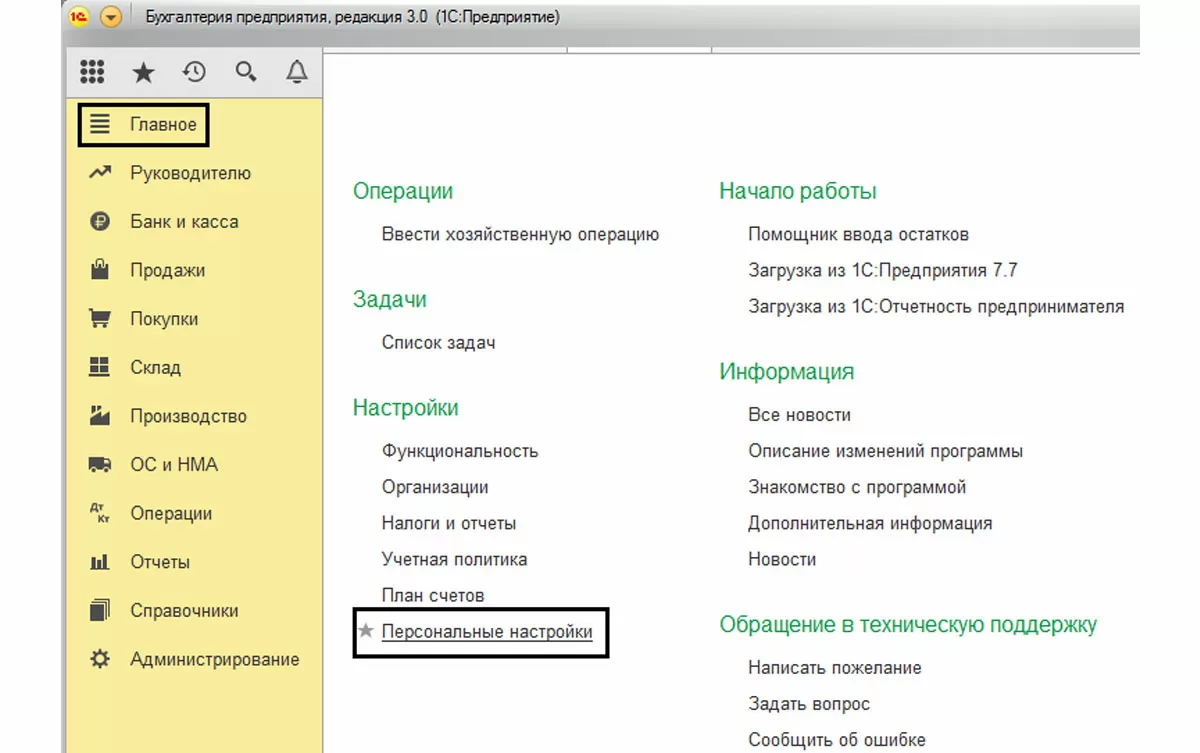The height and width of the screenshot is (753, 1200).
Task: Click the Банк и касса ruble icon
Action: point(100,222)
